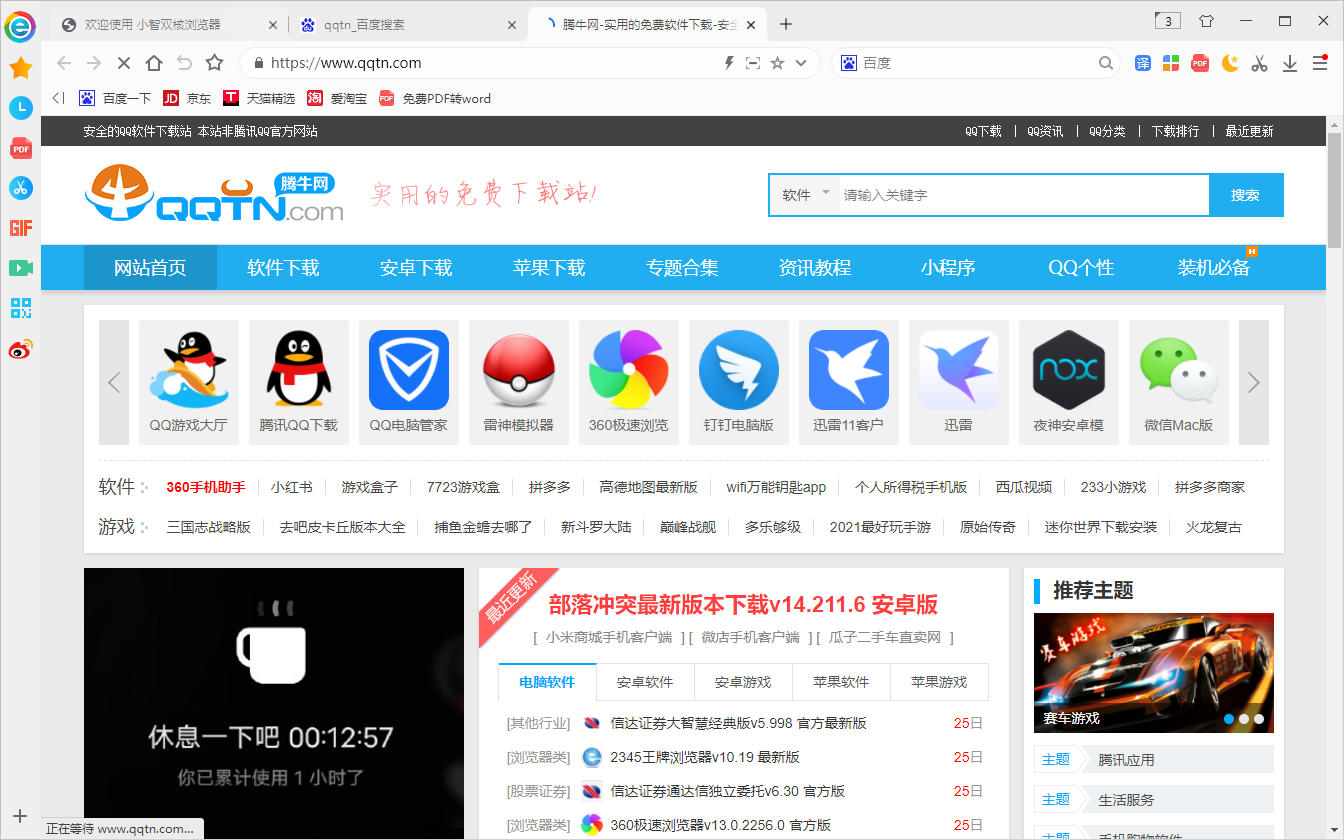Open the 钉钉电脑版 app thumbnail
1344x840 pixels.
[739, 382]
